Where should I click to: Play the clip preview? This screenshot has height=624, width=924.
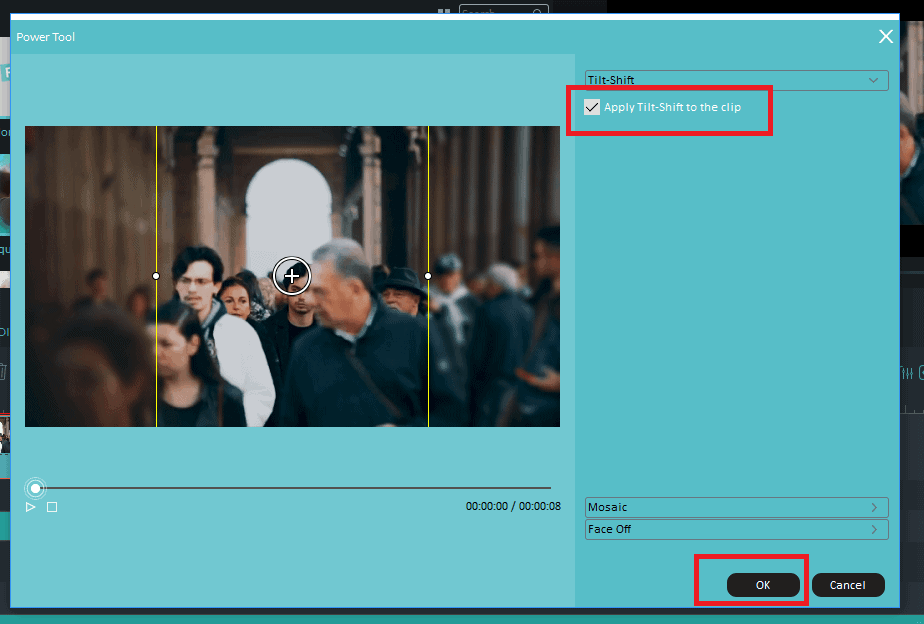(31, 507)
